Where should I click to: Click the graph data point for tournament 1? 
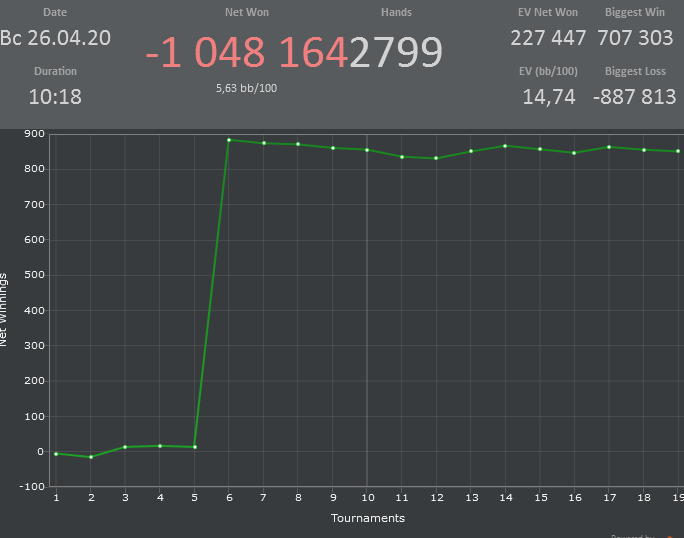(x=56, y=454)
